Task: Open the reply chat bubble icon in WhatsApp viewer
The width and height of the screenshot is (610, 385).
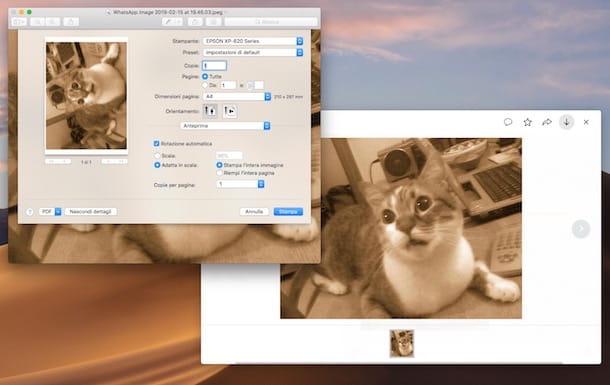Action: (508, 122)
